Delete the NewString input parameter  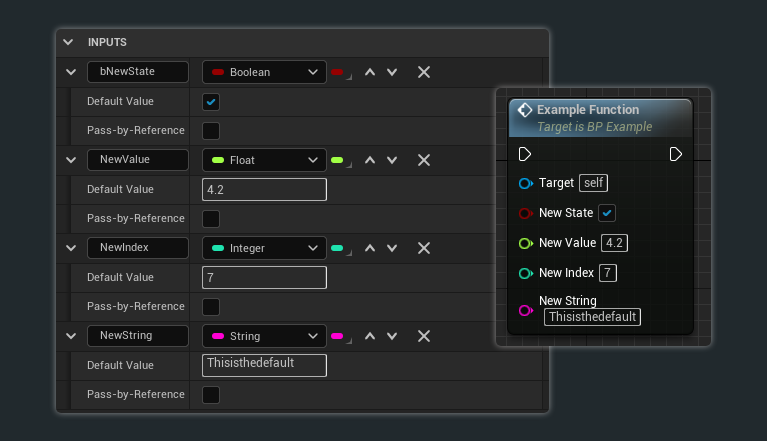click(424, 336)
